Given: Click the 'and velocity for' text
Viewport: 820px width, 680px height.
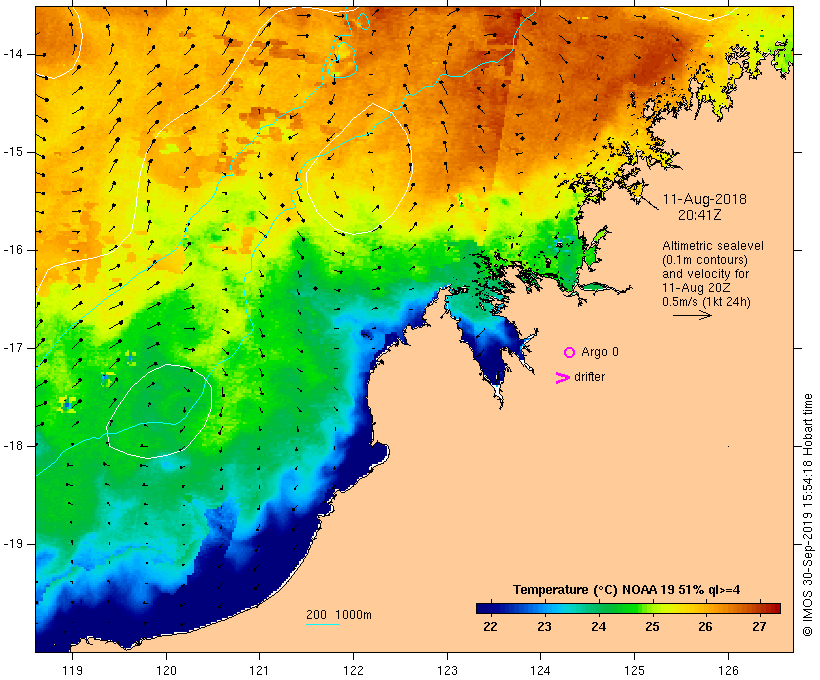Looking at the screenshot, I should (x=705, y=274).
